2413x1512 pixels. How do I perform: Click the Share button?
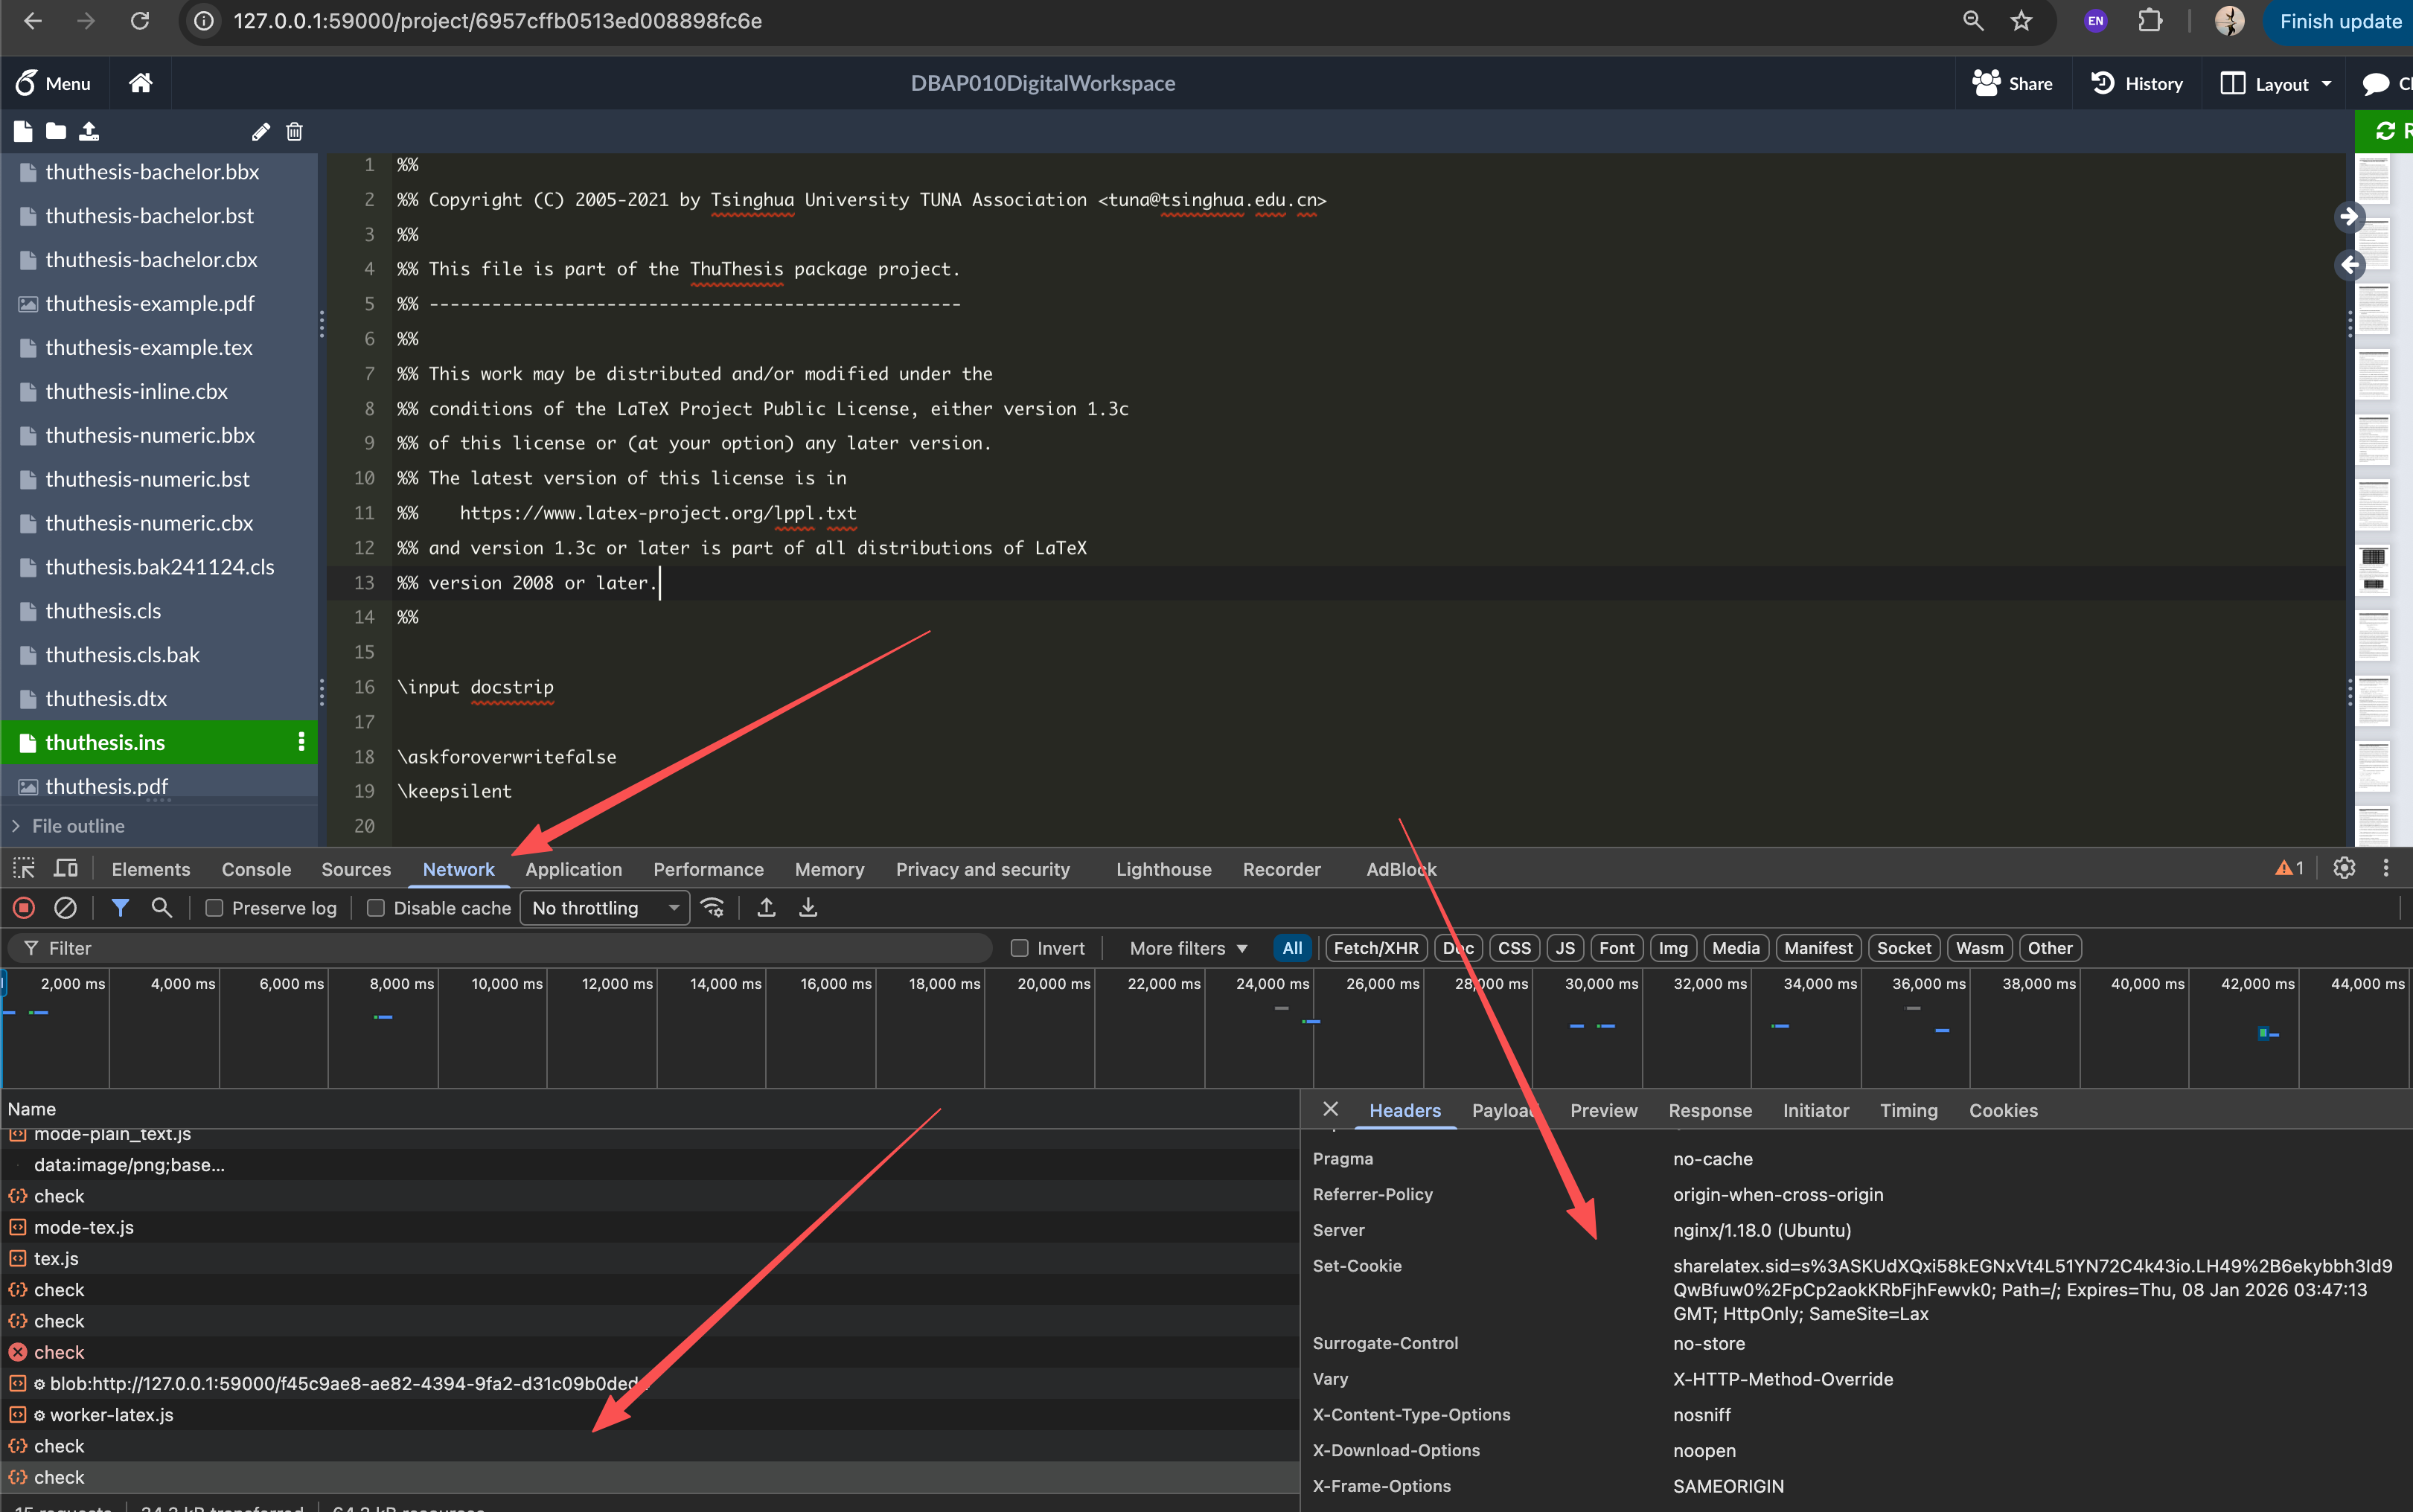pos(2012,83)
